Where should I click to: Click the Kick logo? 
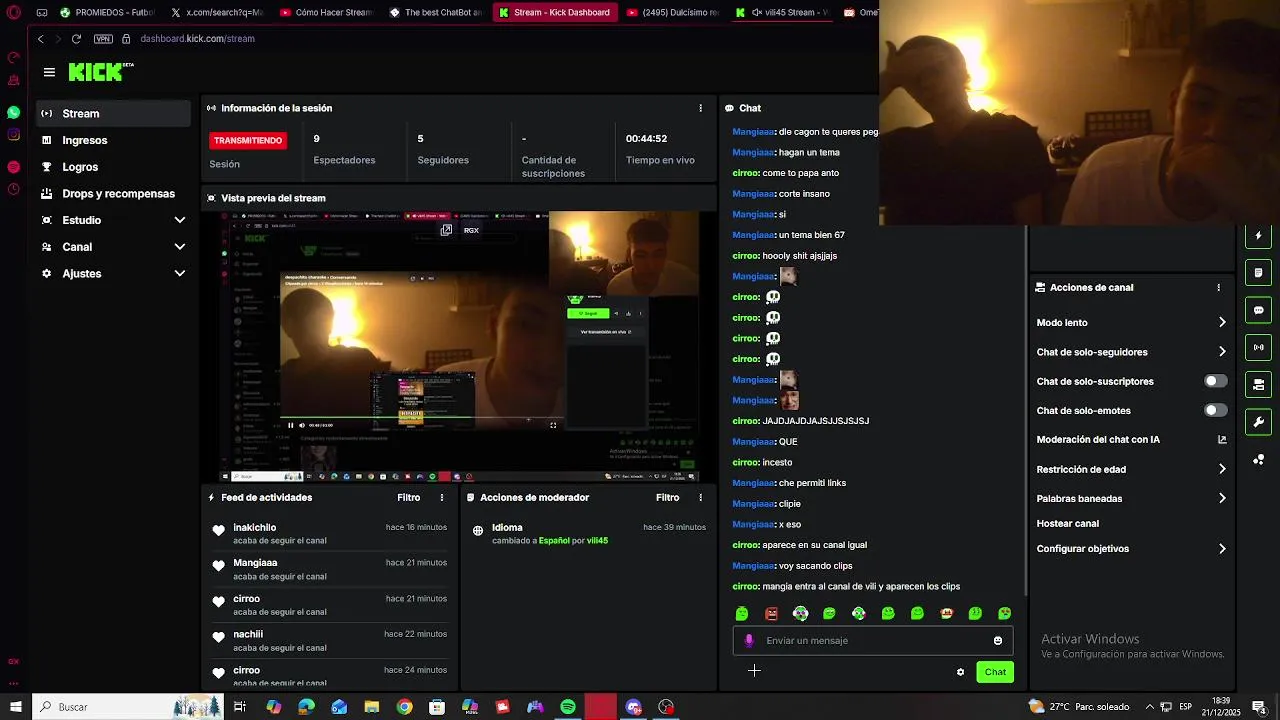(100, 71)
